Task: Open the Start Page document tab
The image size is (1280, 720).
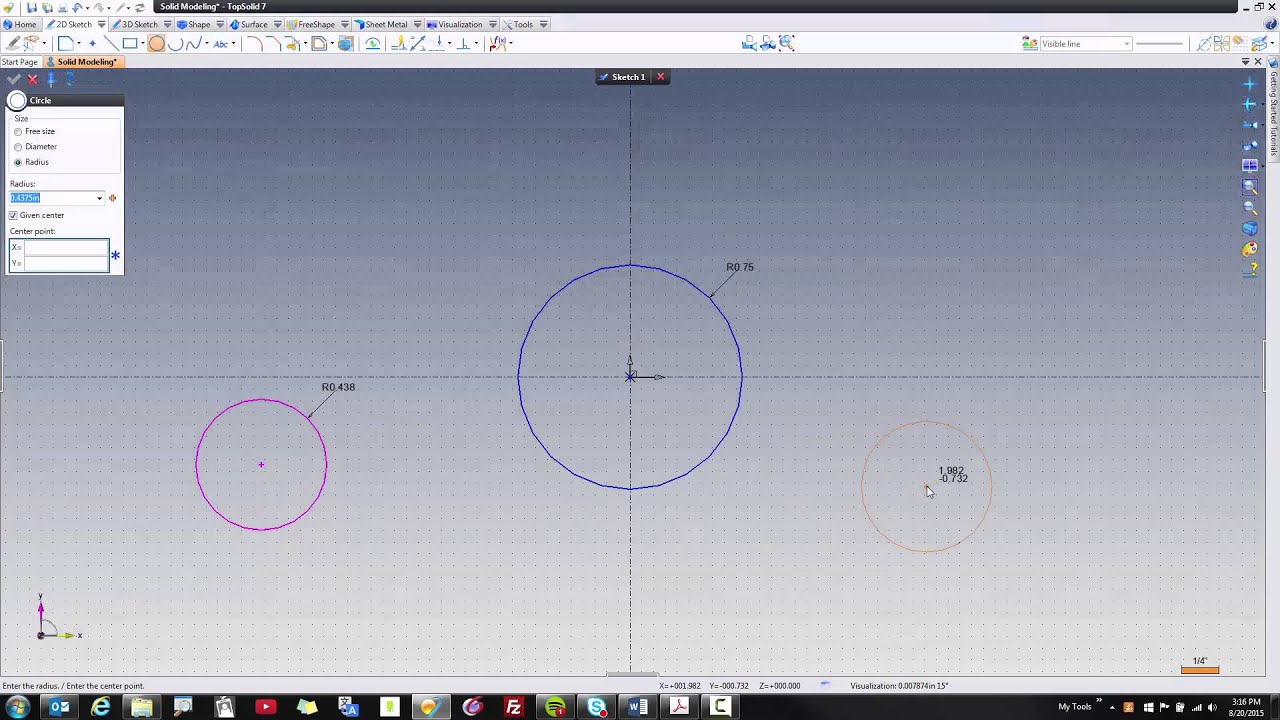Action: click(x=19, y=62)
